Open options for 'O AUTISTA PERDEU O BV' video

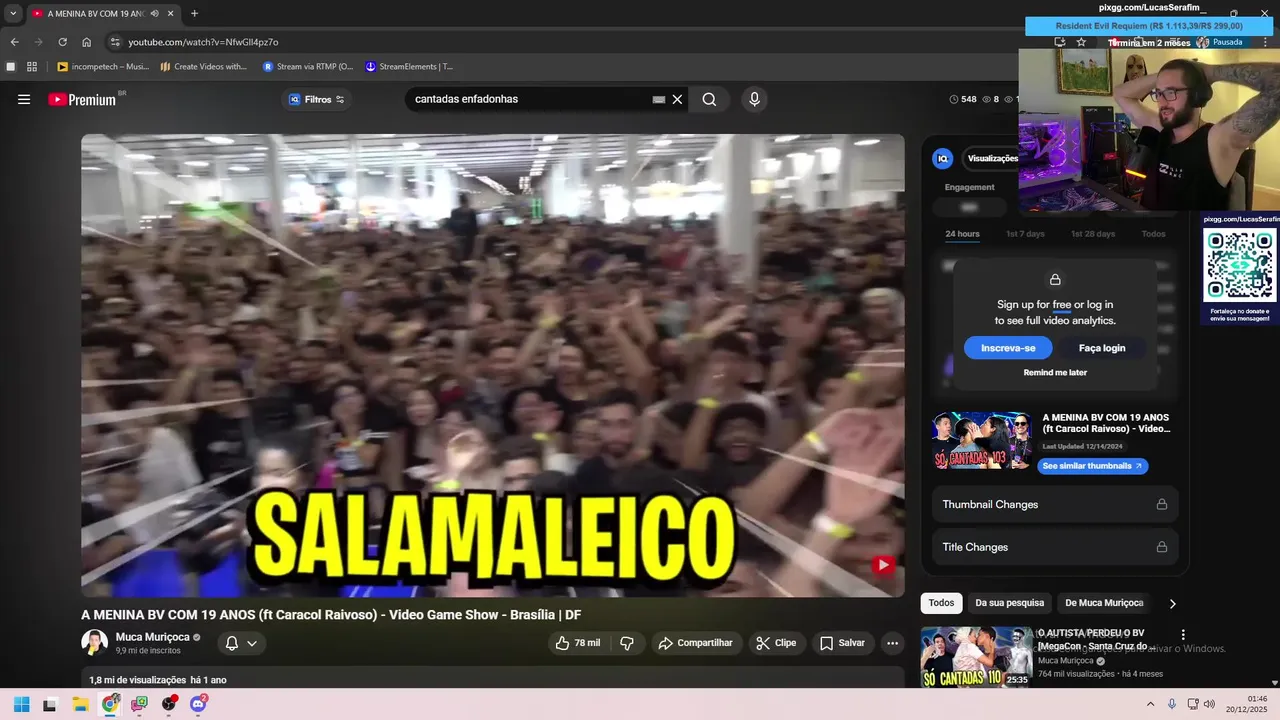[x=1183, y=635]
